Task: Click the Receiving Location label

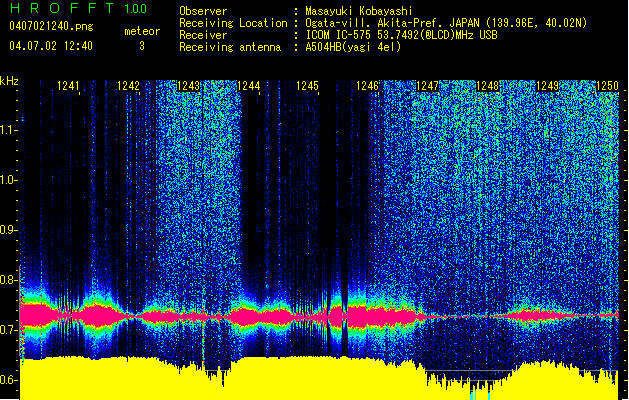Action: 233,23
